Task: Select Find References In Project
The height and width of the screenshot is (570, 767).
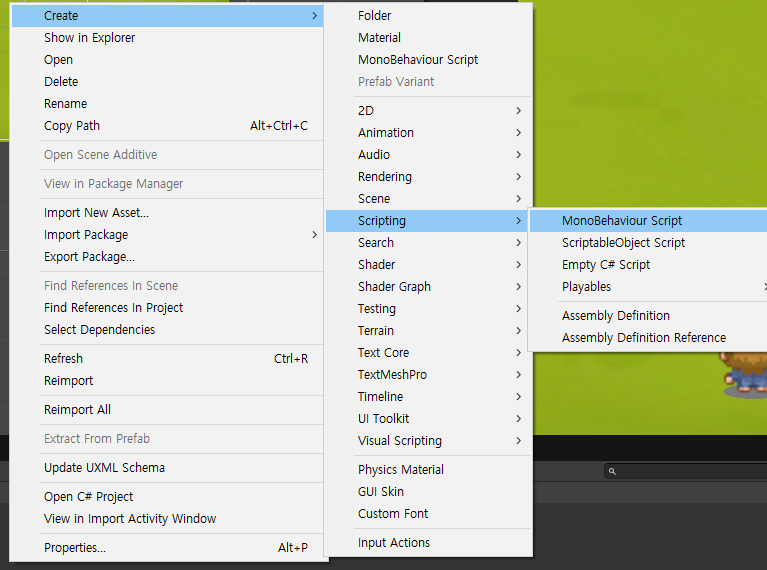Action: click(x=167, y=308)
